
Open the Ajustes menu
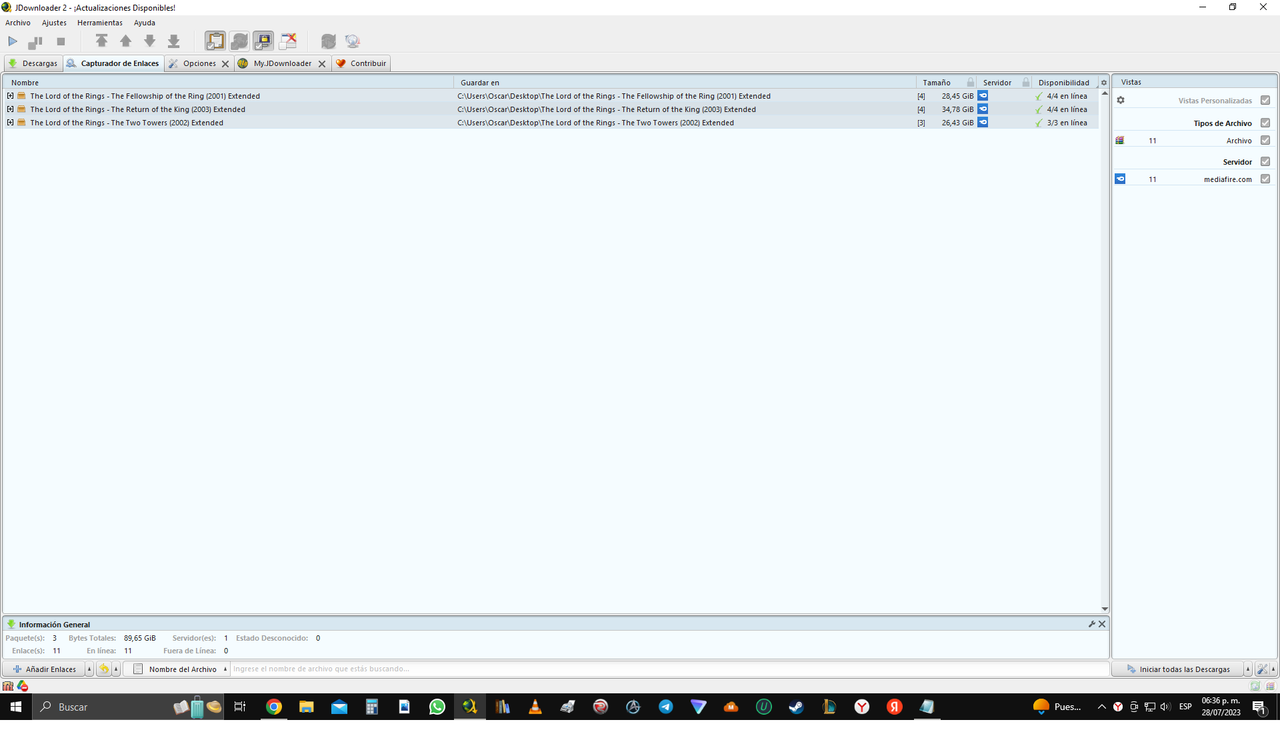coord(54,22)
